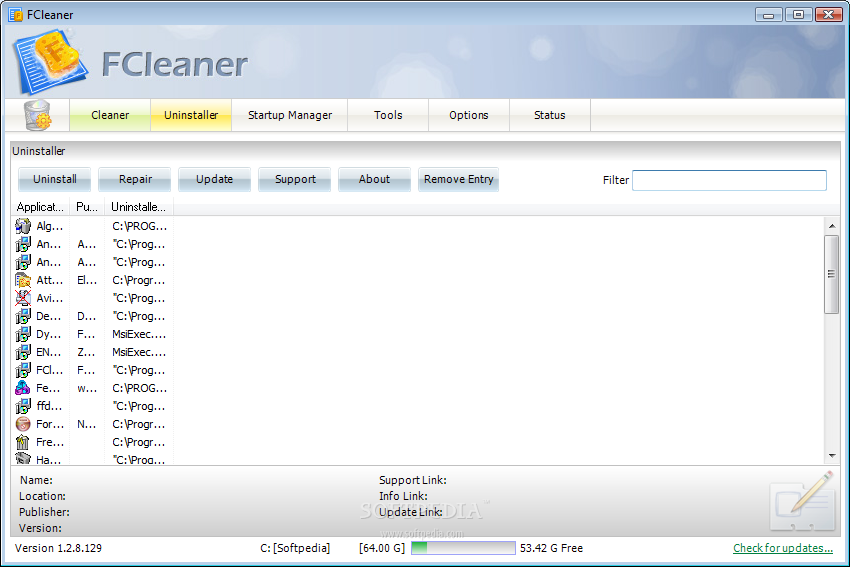Click the FCleaner sponge logo in header
850x567 pixels.
coord(50,61)
